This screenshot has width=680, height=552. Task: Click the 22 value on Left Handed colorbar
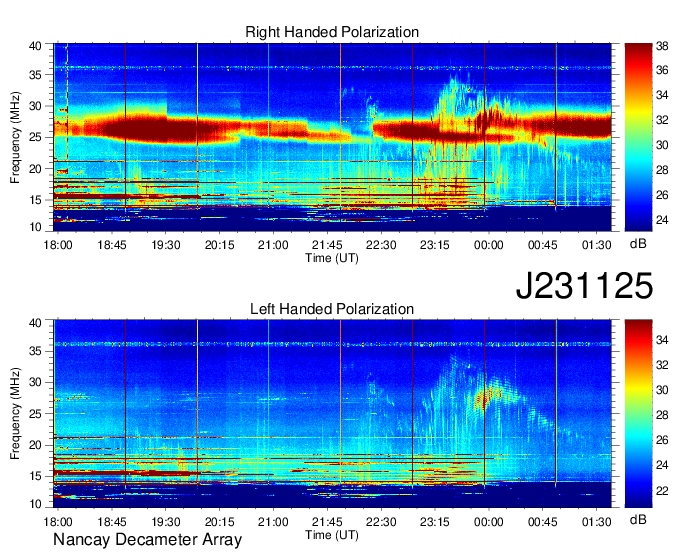[662, 491]
